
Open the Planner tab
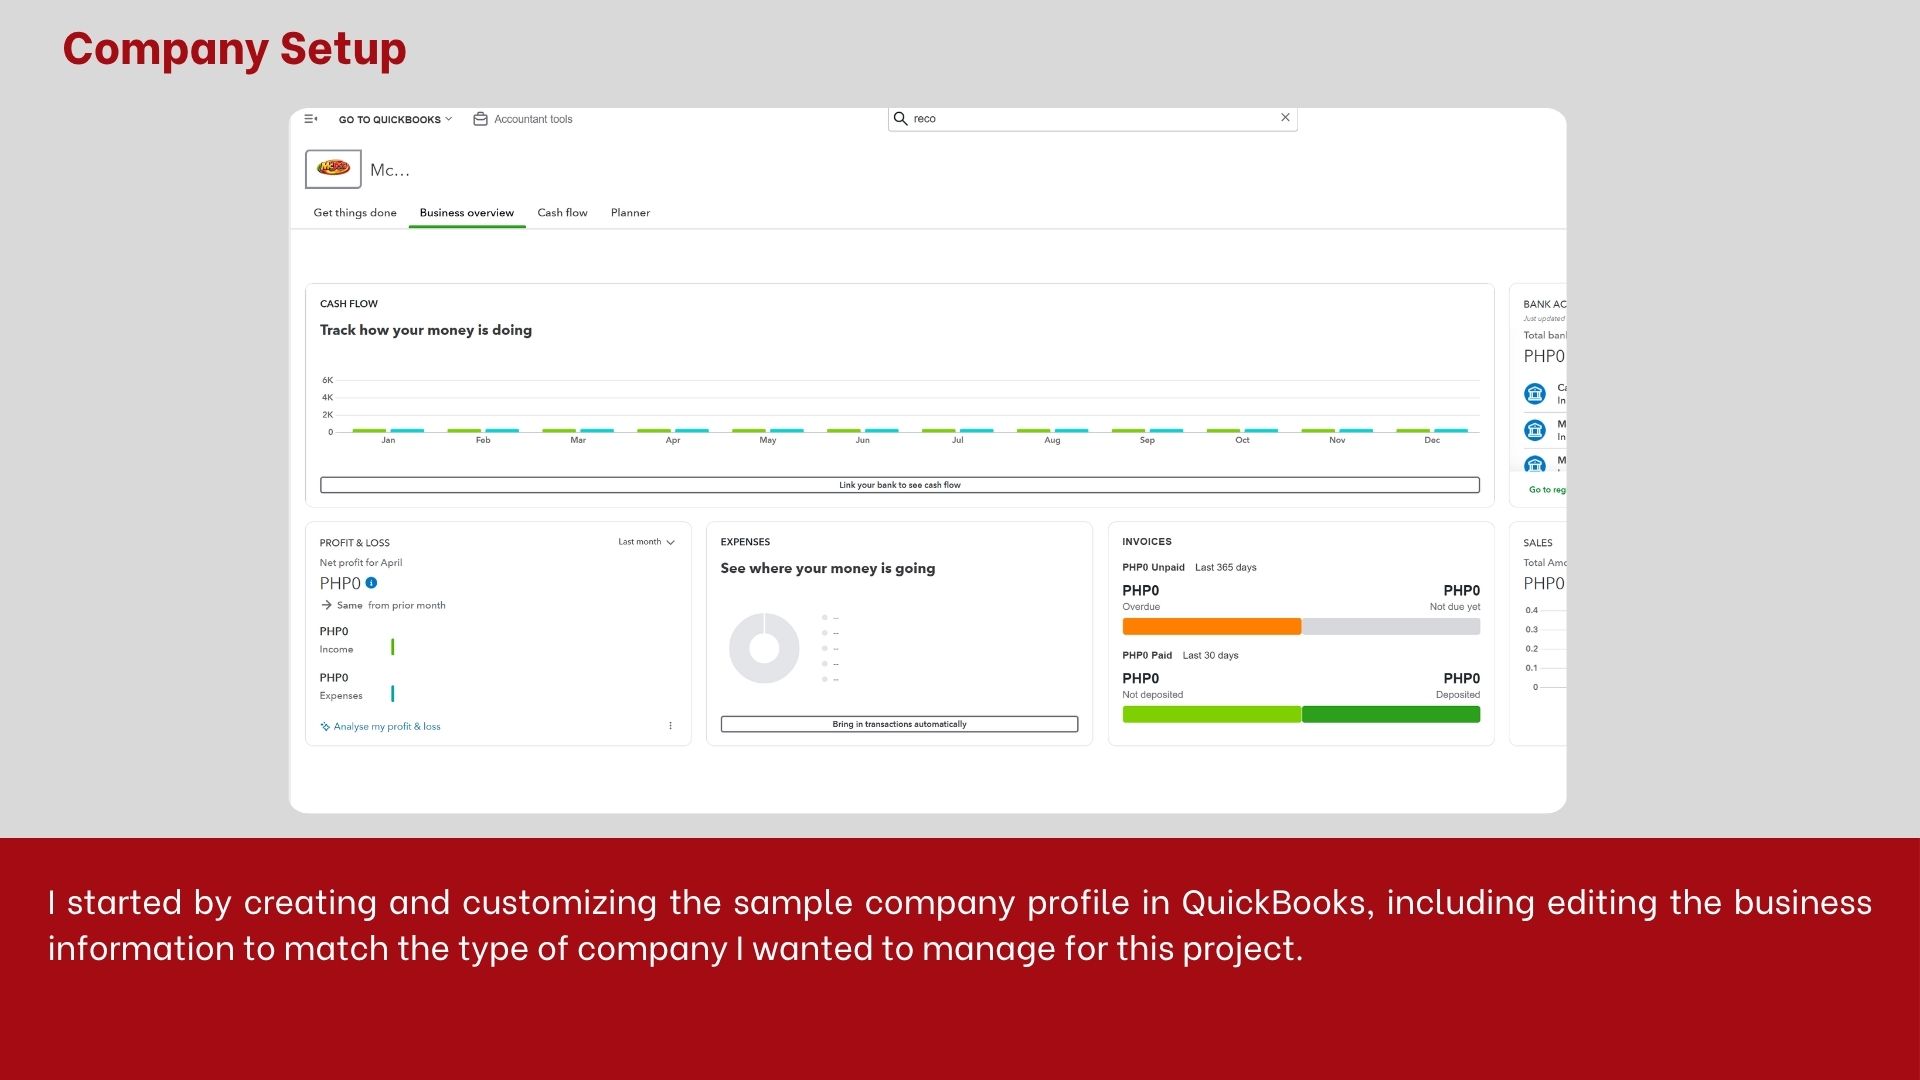pyautogui.click(x=630, y=213)
